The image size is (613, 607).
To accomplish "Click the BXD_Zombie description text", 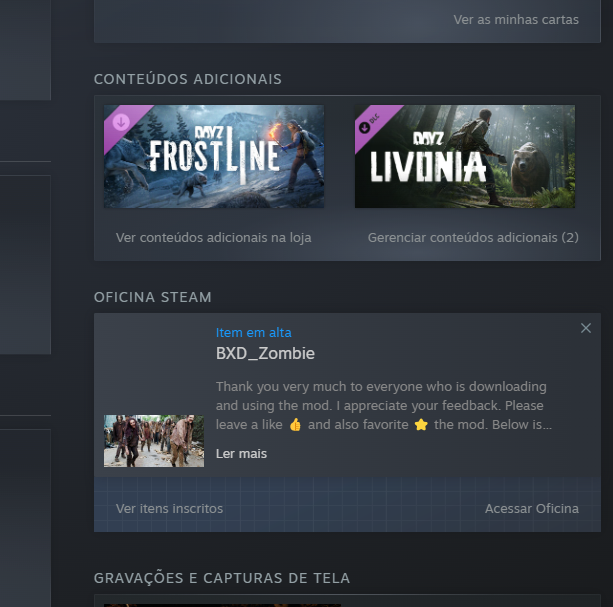I will tap(384, 406).
